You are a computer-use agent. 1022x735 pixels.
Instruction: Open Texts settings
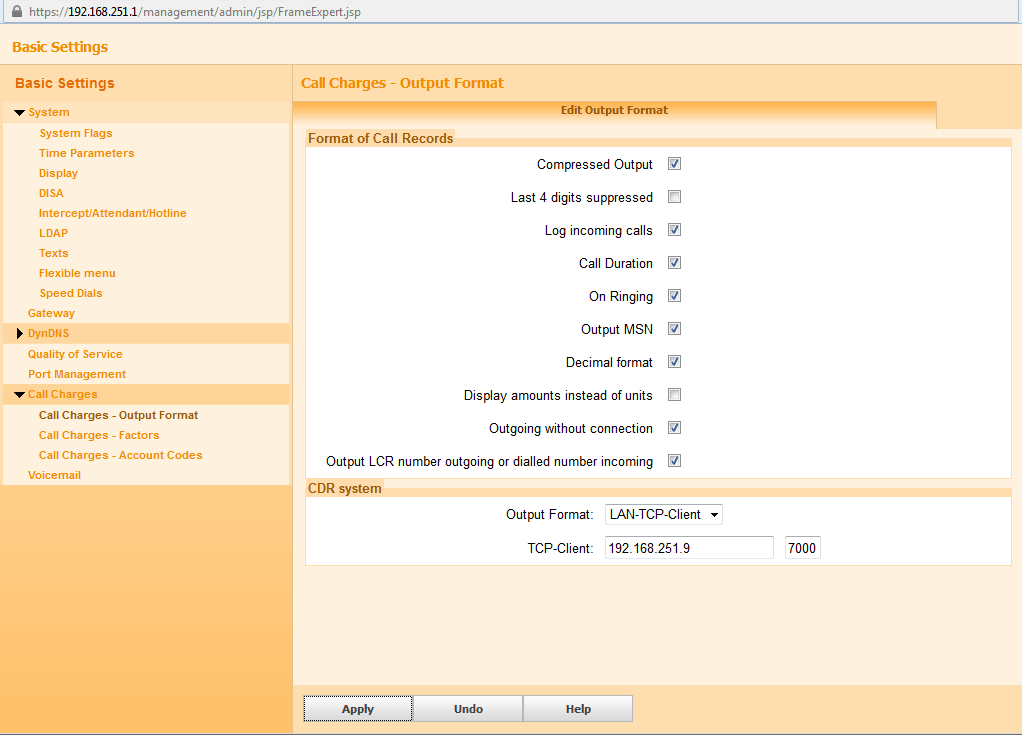click(53, 253)
